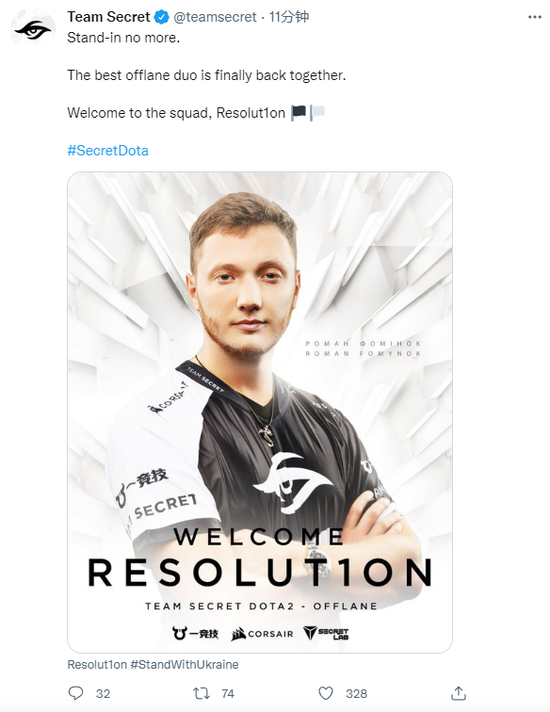Click the Team Secret profile avatar
The width and height of the screenshot is (550, 712).
pyautogui.click(x=33, y=30)
